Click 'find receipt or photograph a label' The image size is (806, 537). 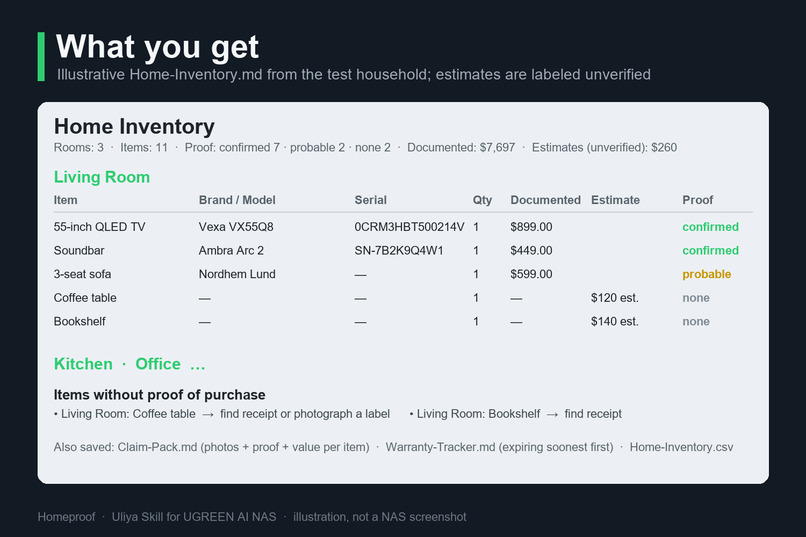305,414
